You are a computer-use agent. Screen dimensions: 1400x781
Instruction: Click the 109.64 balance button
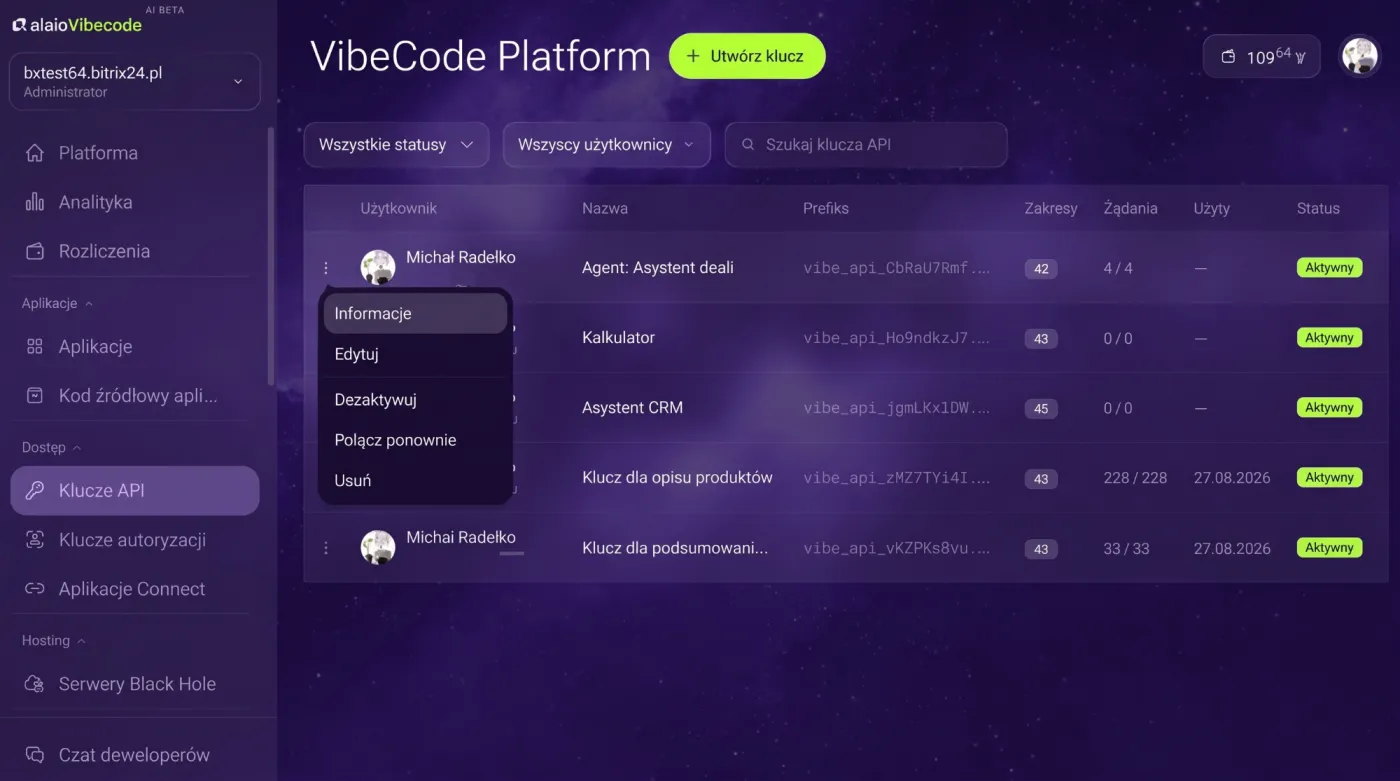tap(1262, 57)
